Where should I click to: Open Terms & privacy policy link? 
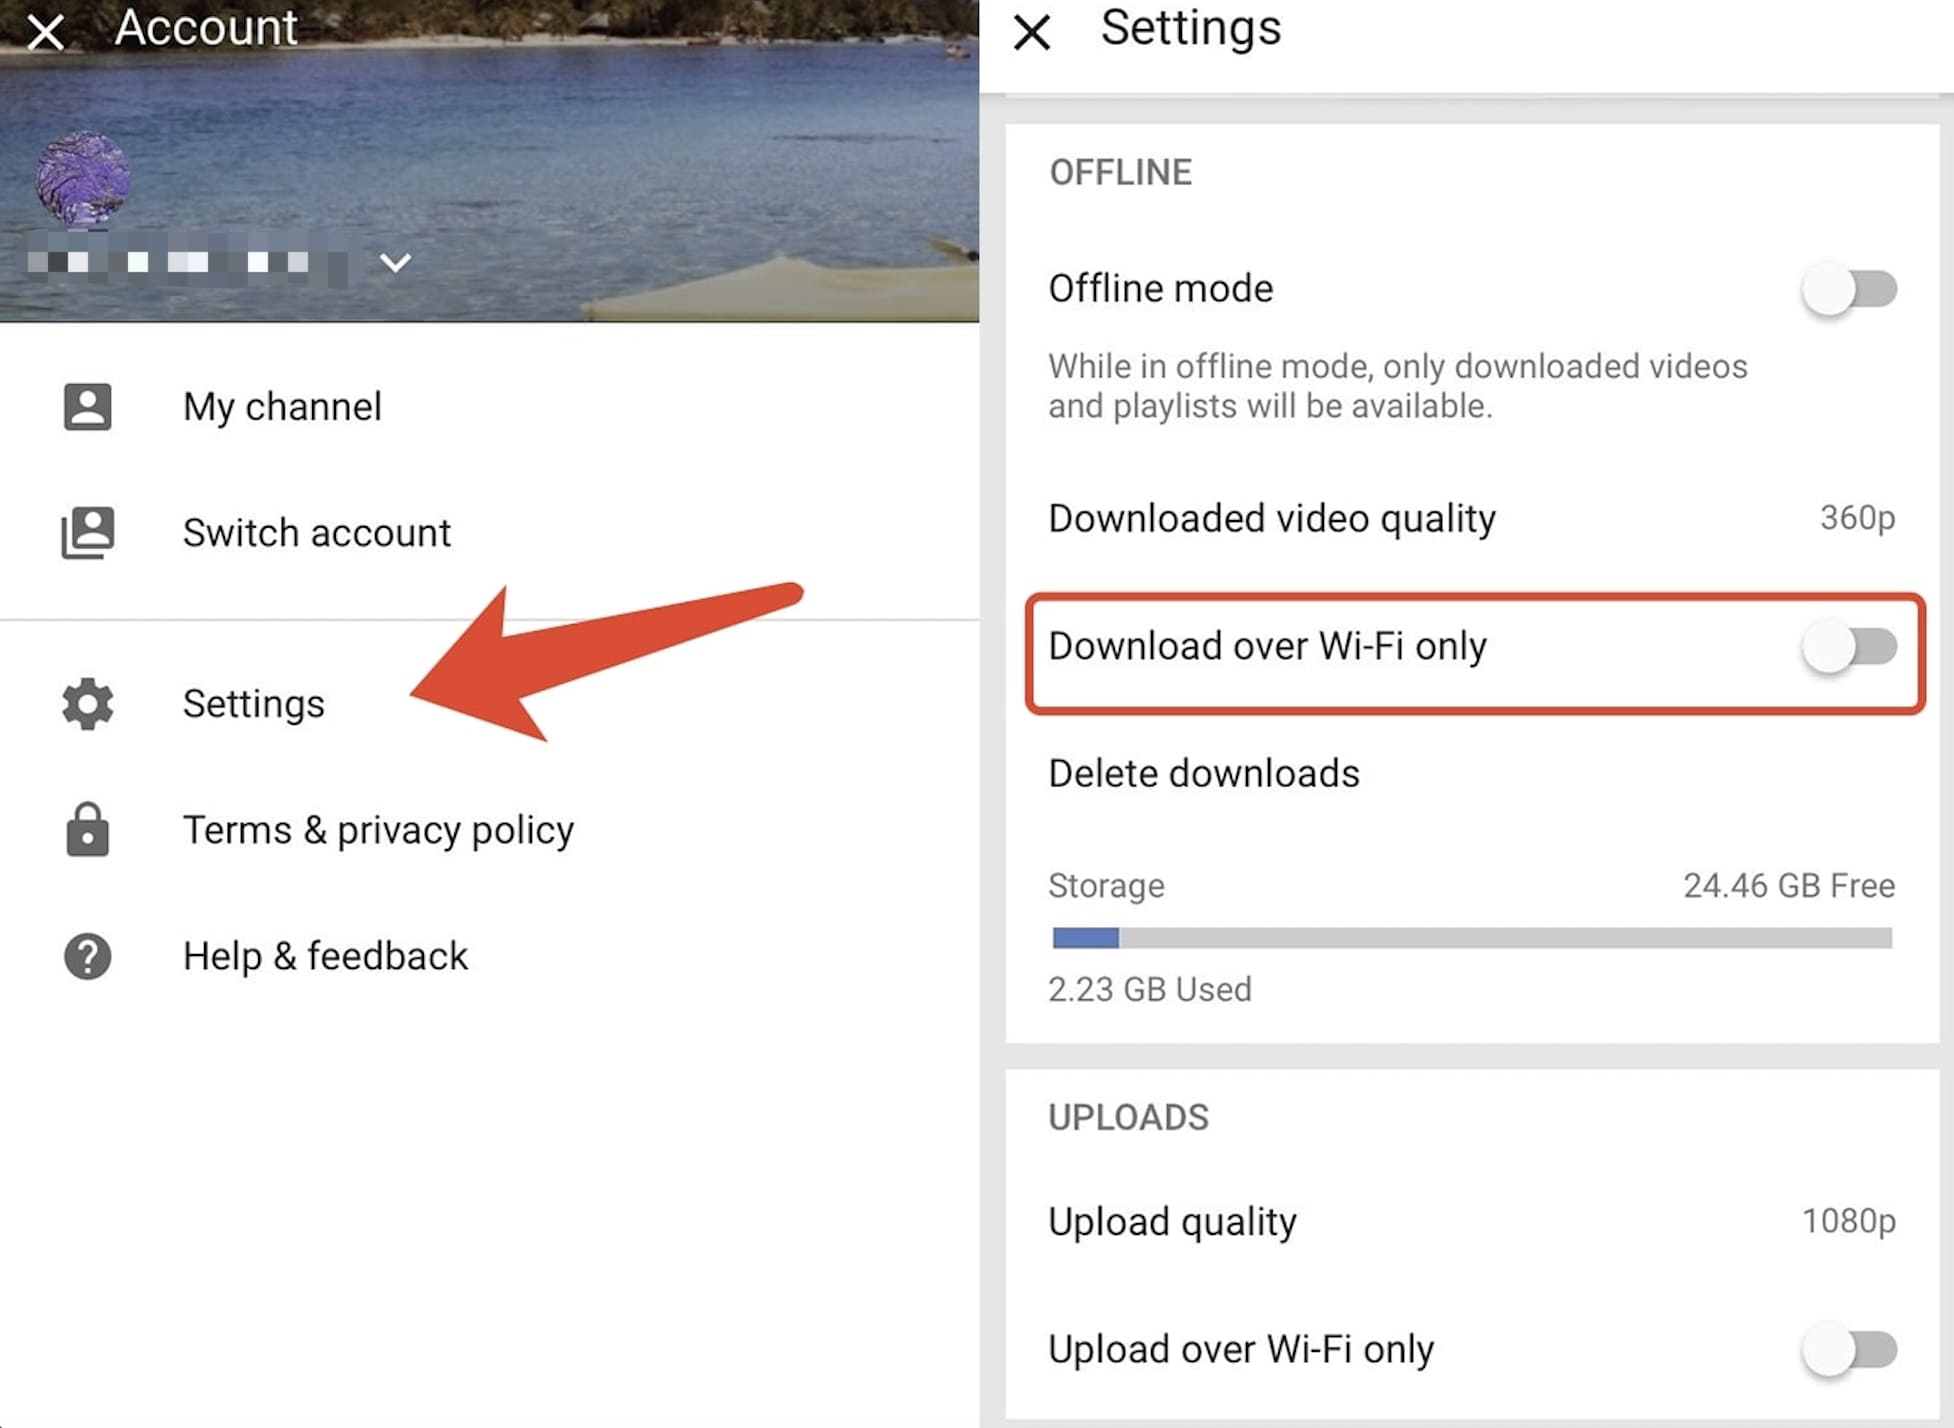378,830
